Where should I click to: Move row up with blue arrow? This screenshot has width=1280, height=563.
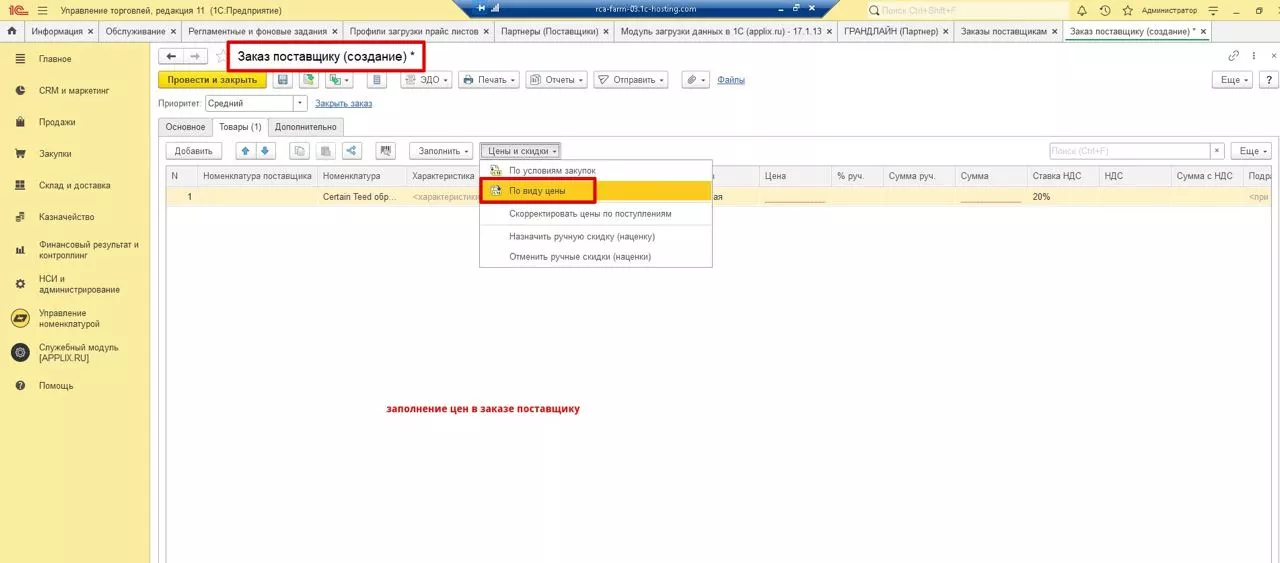[246, 151]
